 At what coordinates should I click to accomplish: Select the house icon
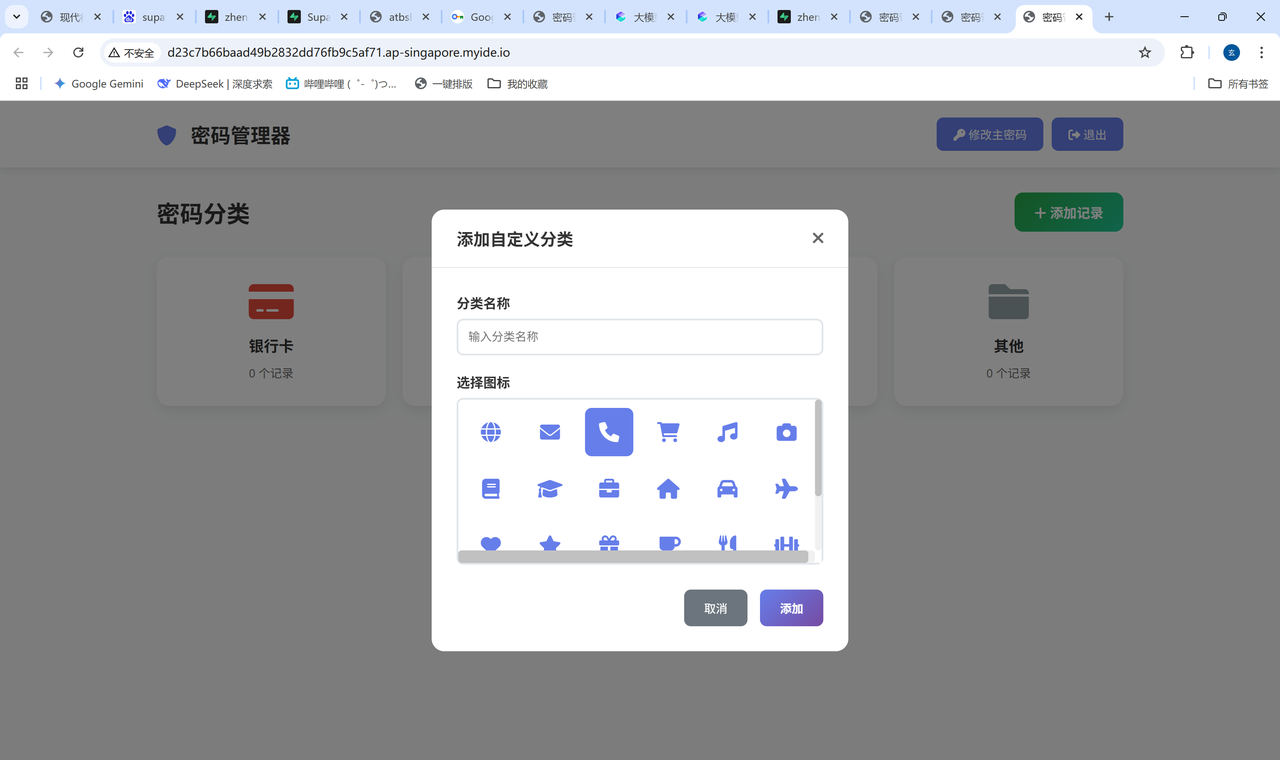(x=668, y=489)
